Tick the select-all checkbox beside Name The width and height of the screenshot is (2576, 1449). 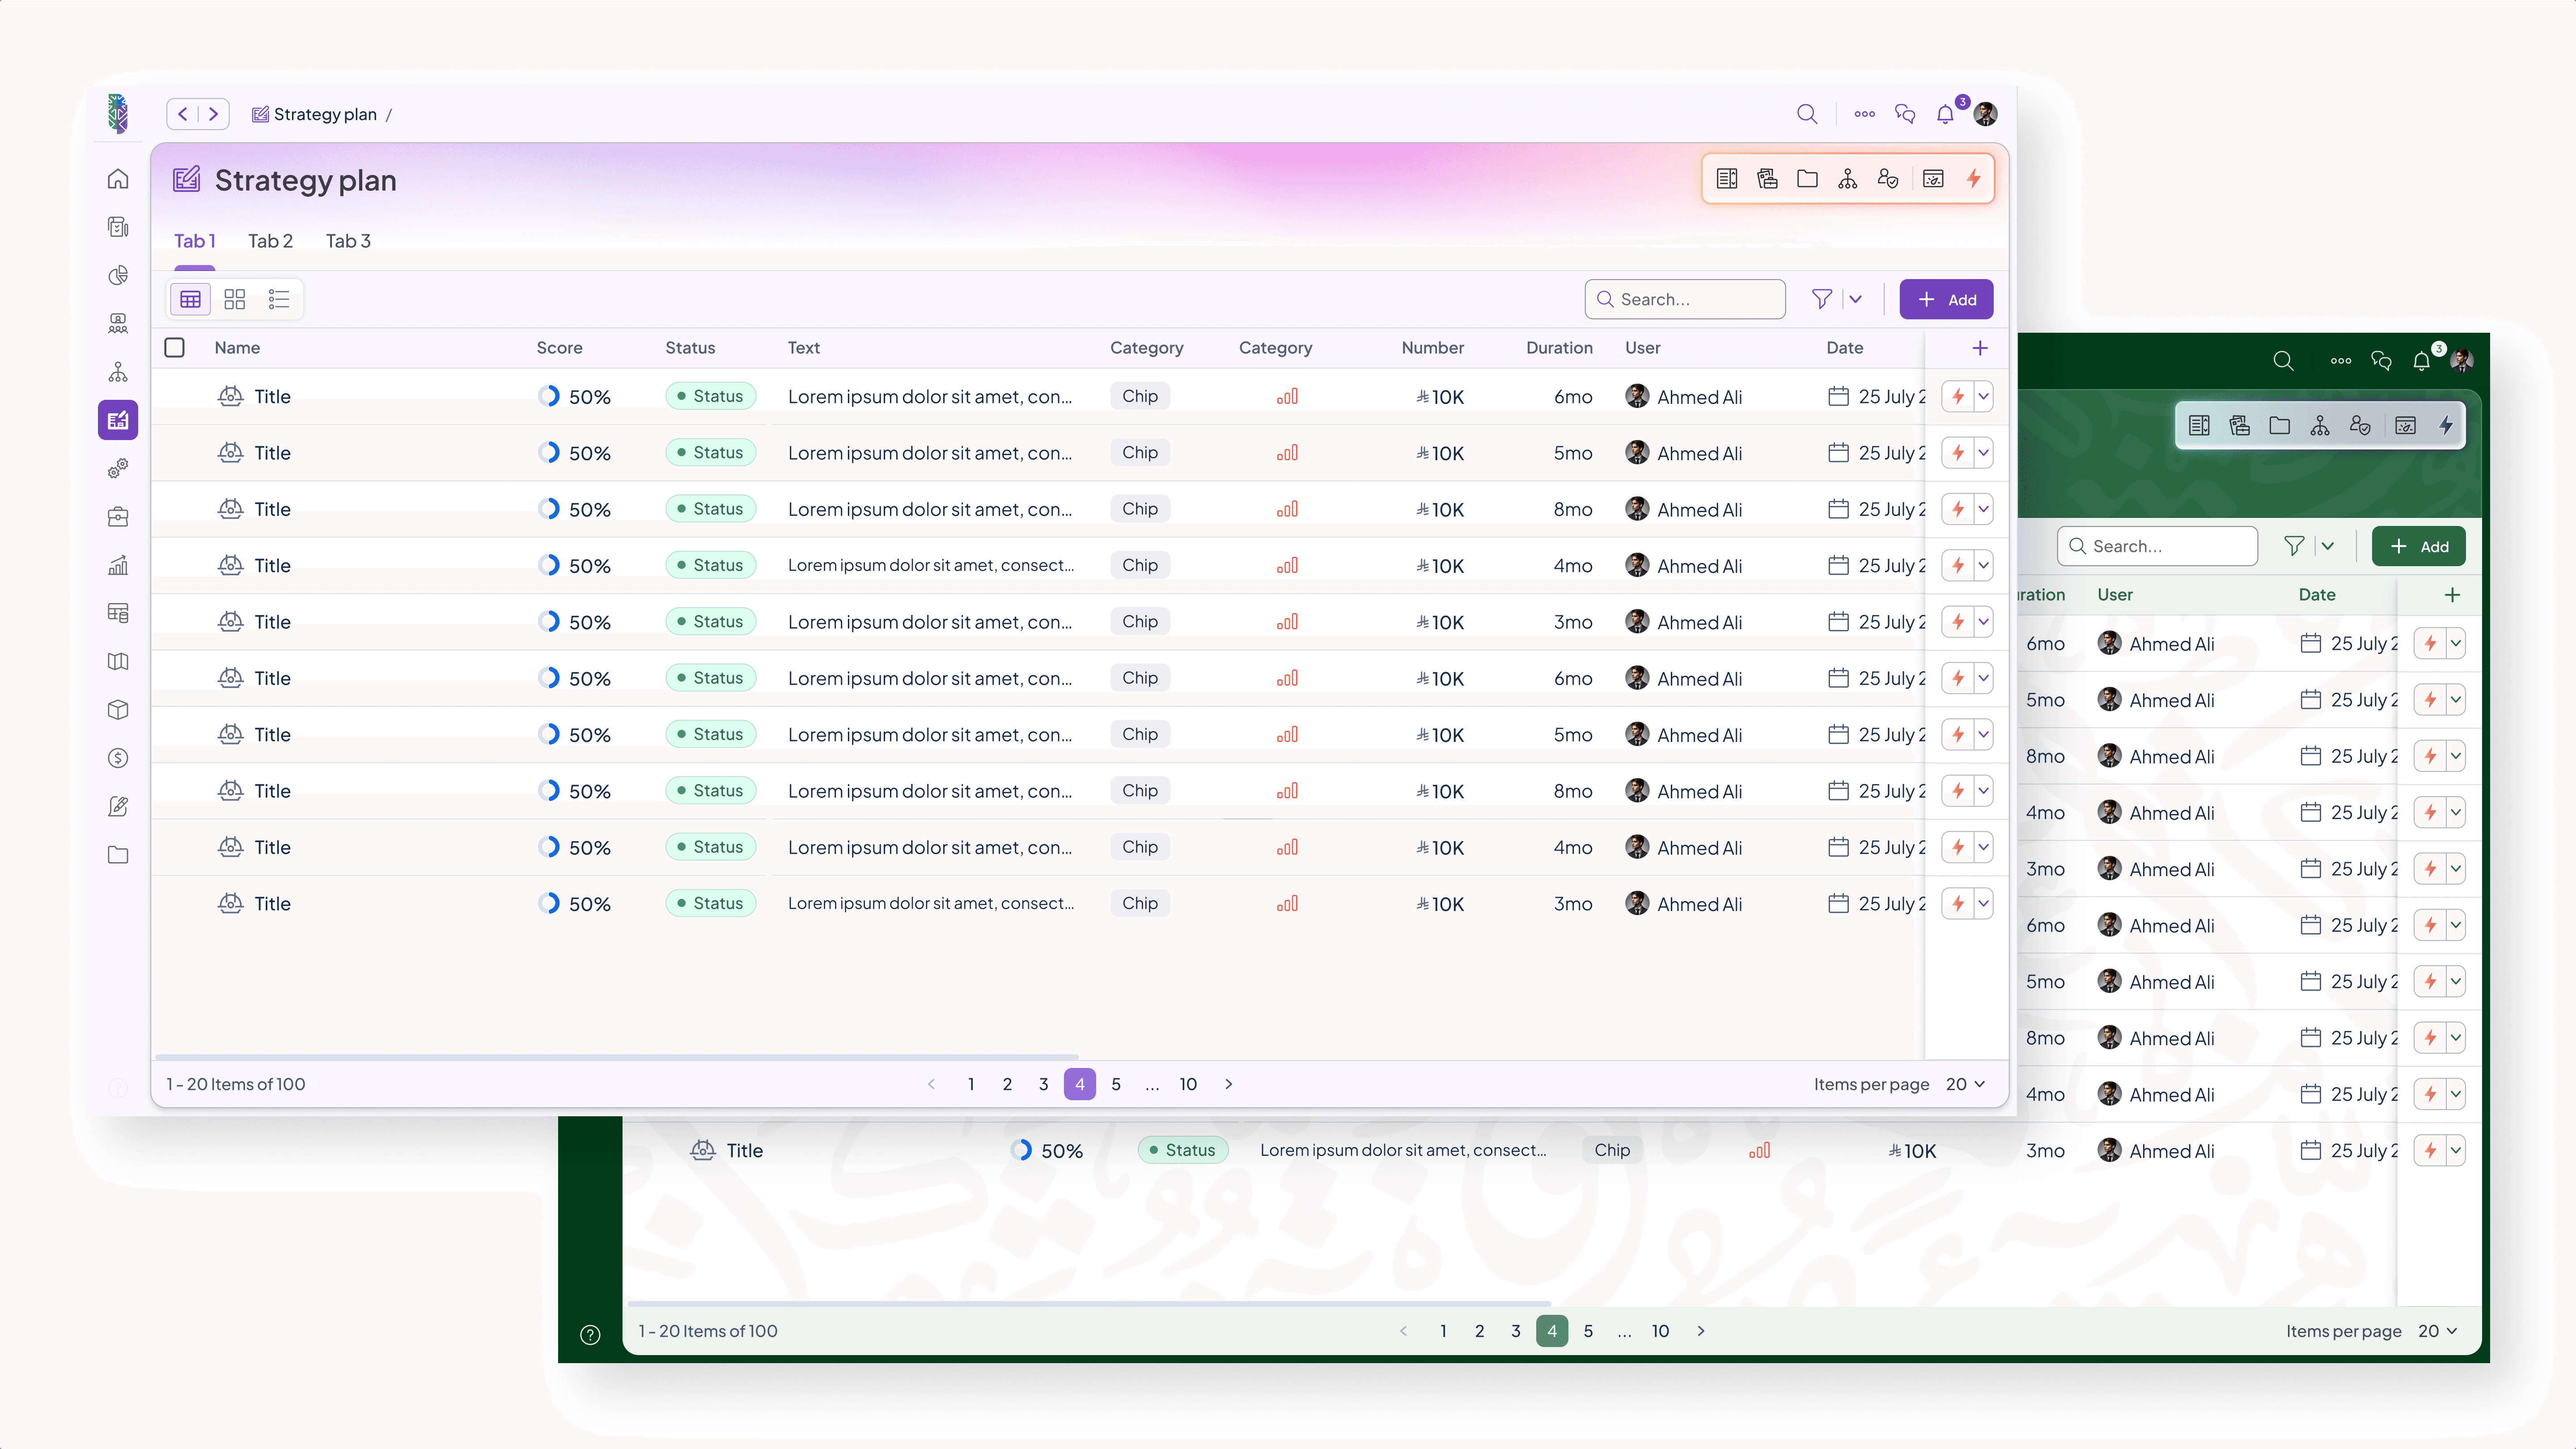(x=175, y=347)
